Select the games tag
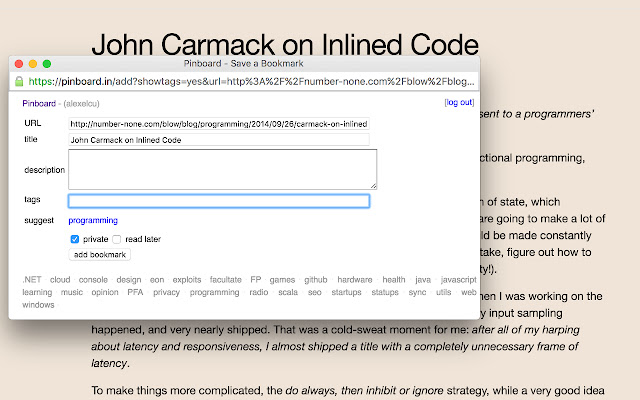This screenshot has height=400, width=640. (x=282, y=280)
